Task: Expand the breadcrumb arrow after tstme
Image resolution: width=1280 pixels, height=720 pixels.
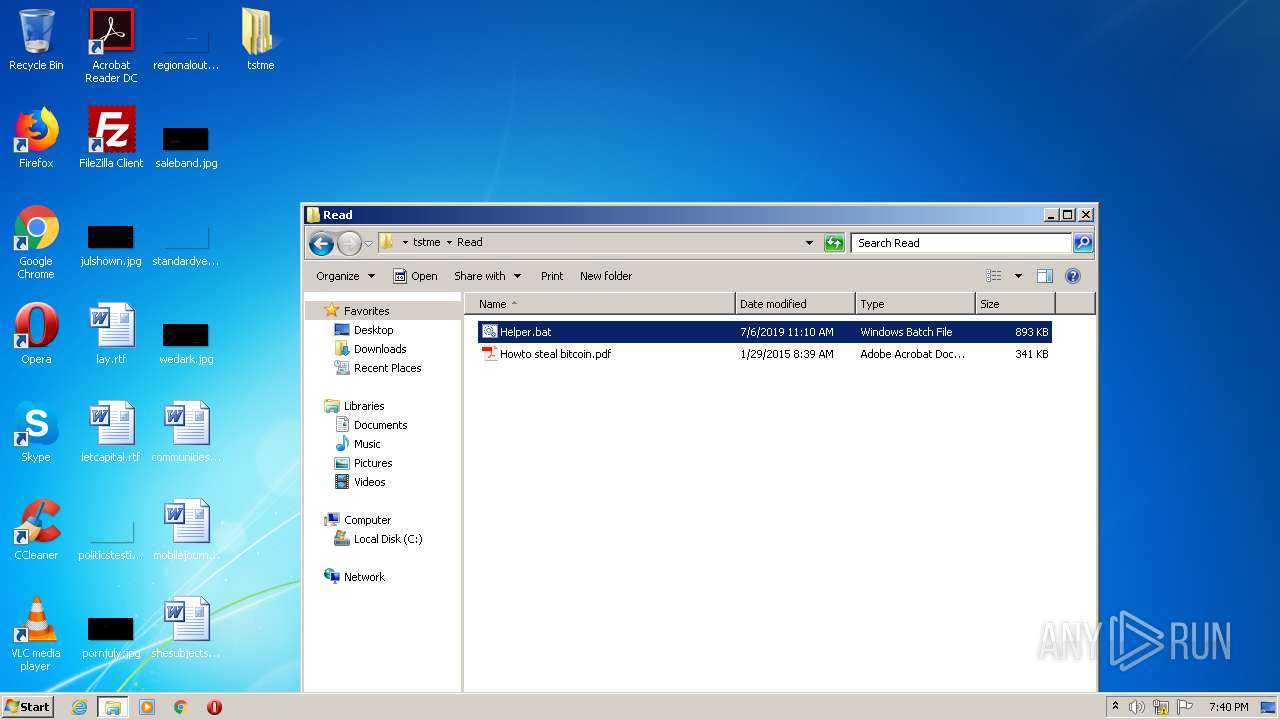Action: [x=449, y=242]
